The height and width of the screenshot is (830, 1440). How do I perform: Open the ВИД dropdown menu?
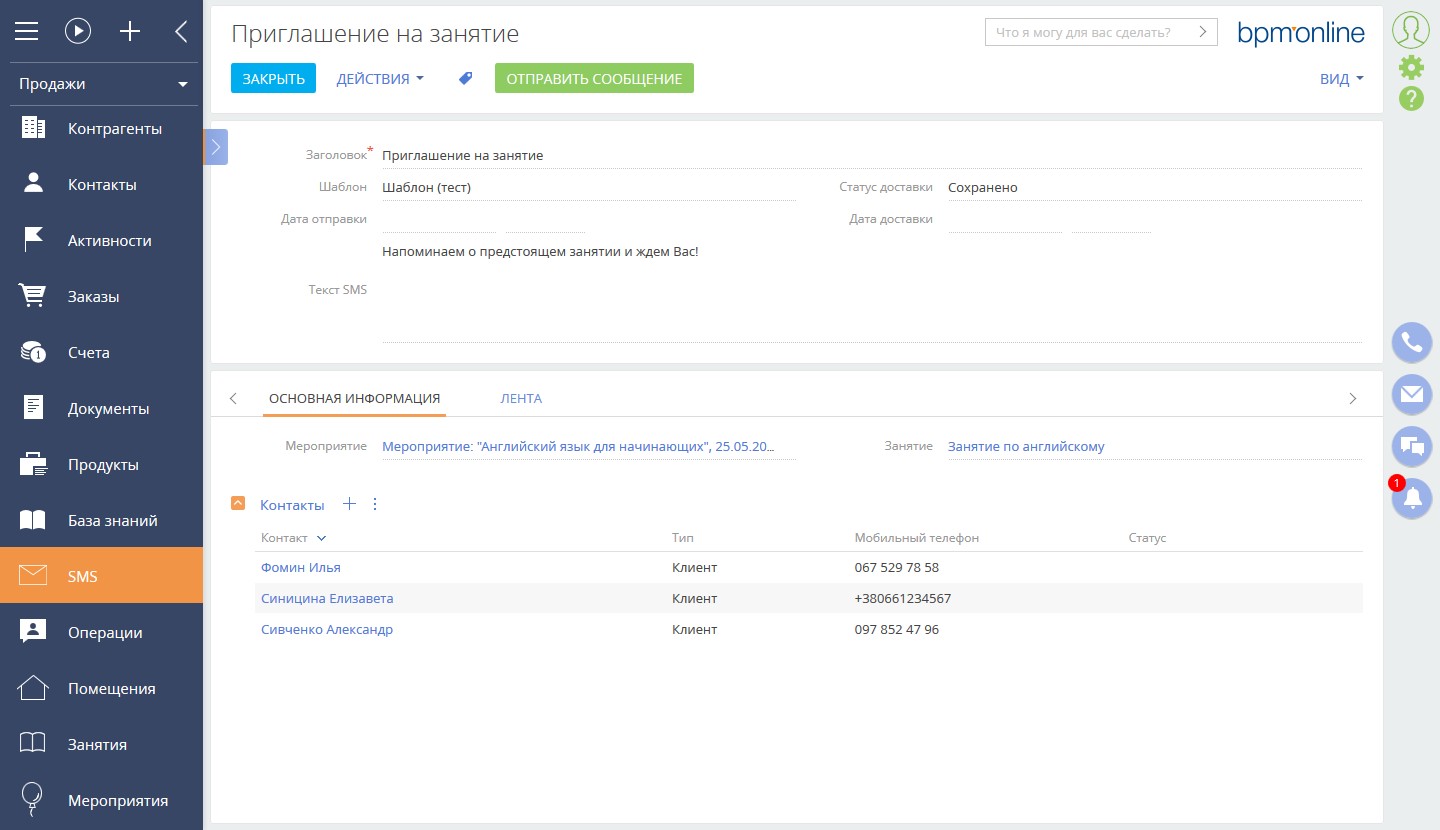(x=1338, y=77)
